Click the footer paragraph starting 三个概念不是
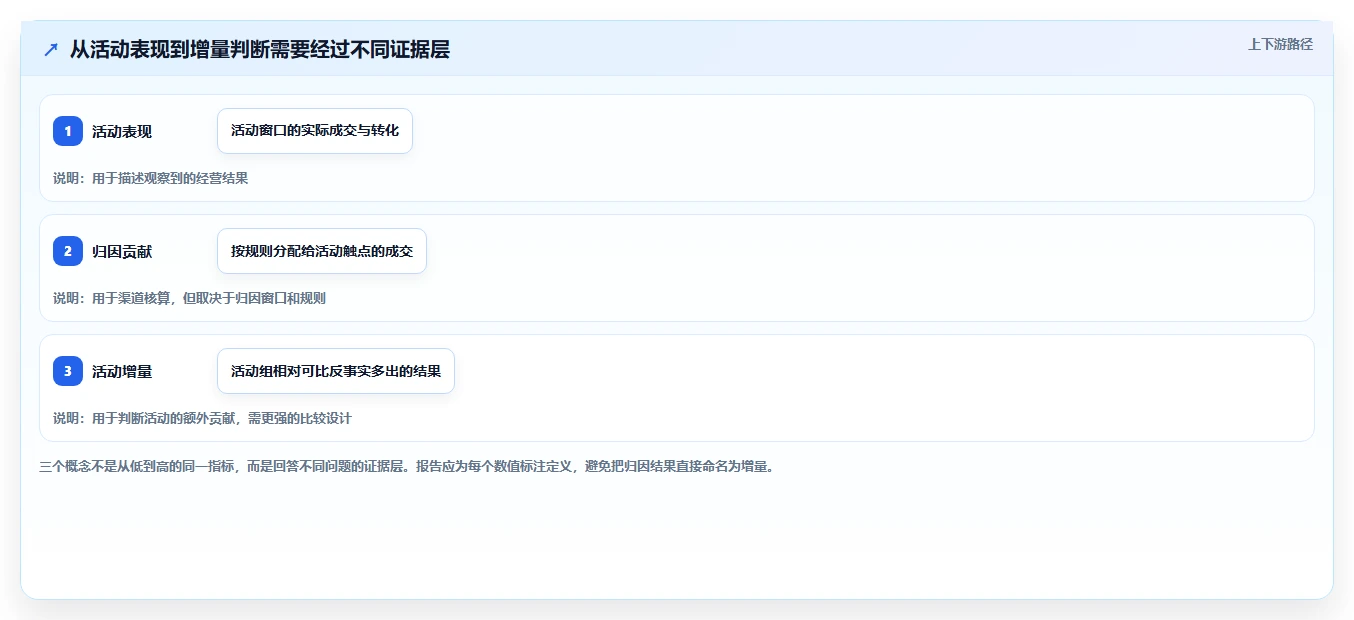The image size is (1354, 620). point(407,466)
